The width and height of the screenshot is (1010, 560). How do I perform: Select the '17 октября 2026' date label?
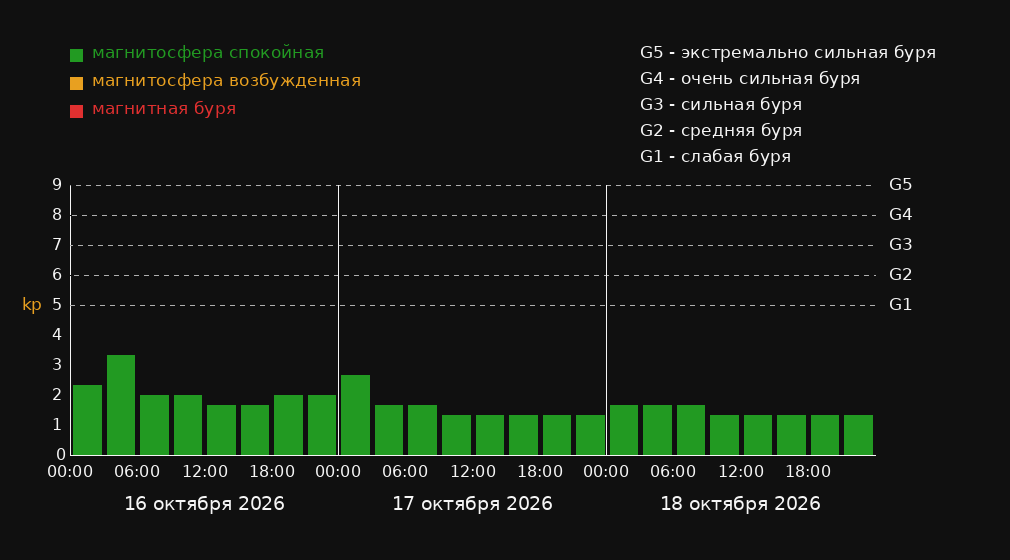pyautogui.click(x=472, y=504)
